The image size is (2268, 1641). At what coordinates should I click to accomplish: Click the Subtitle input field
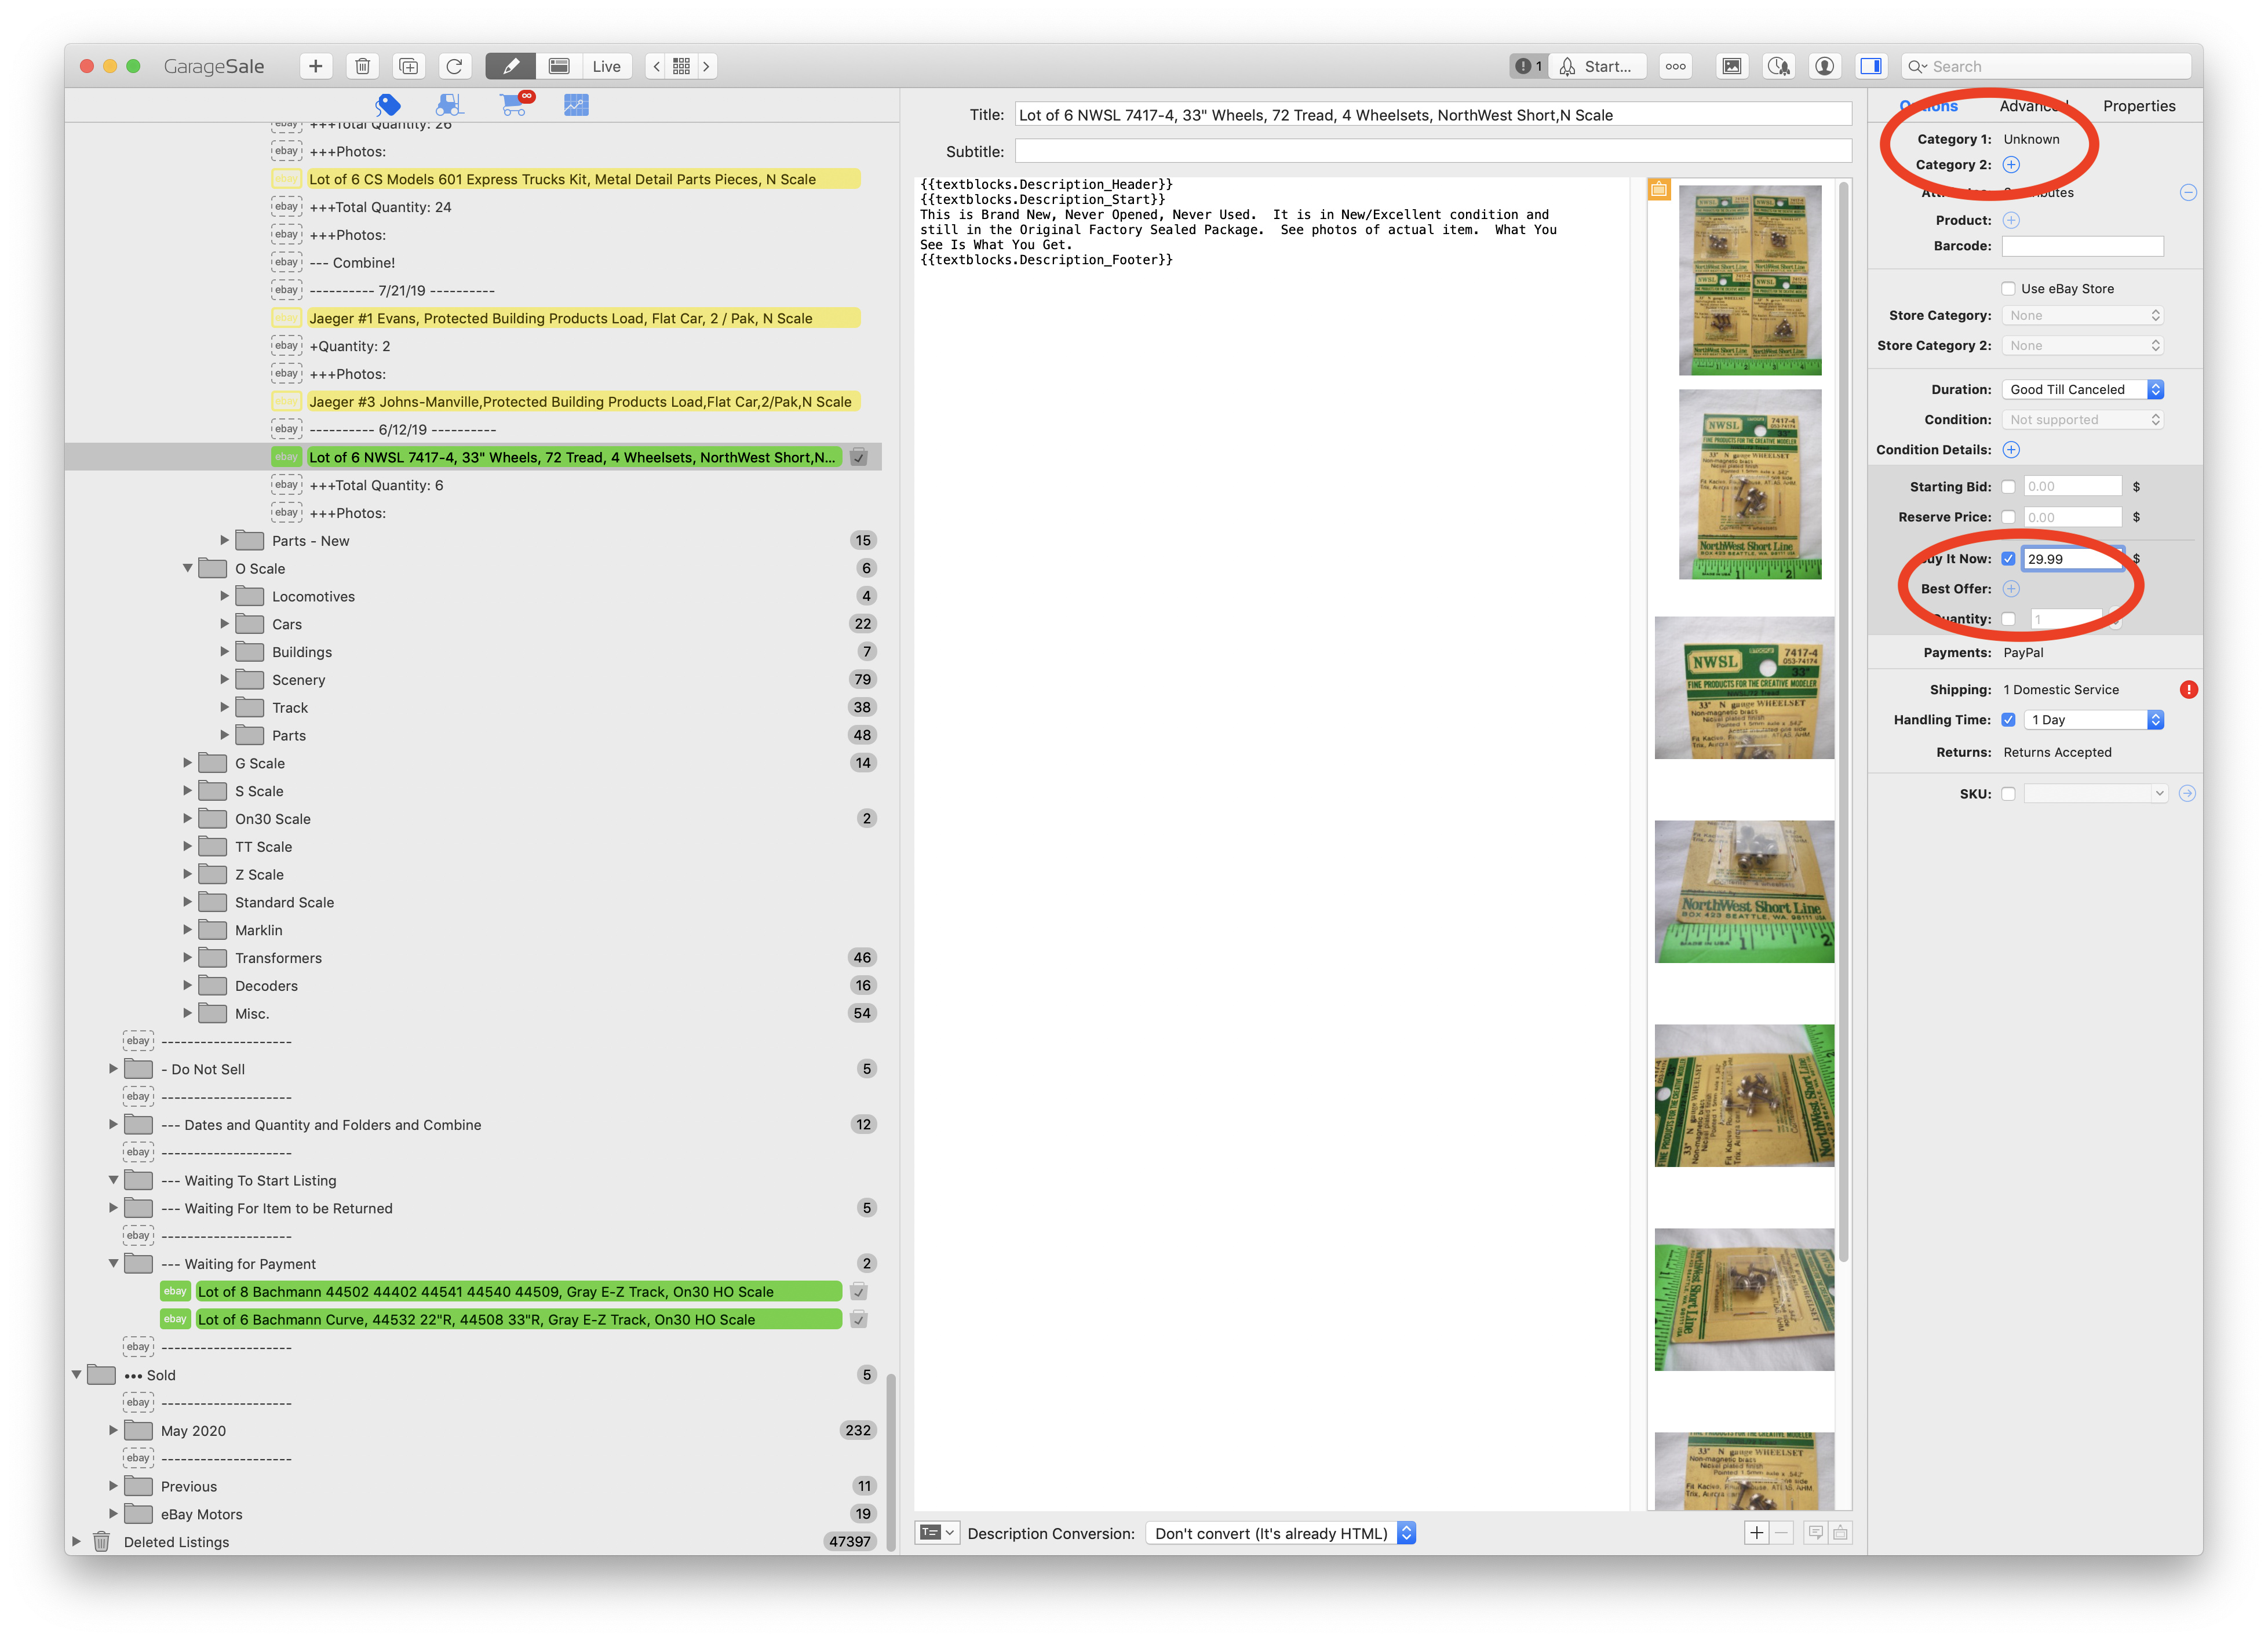point(1433,151)
